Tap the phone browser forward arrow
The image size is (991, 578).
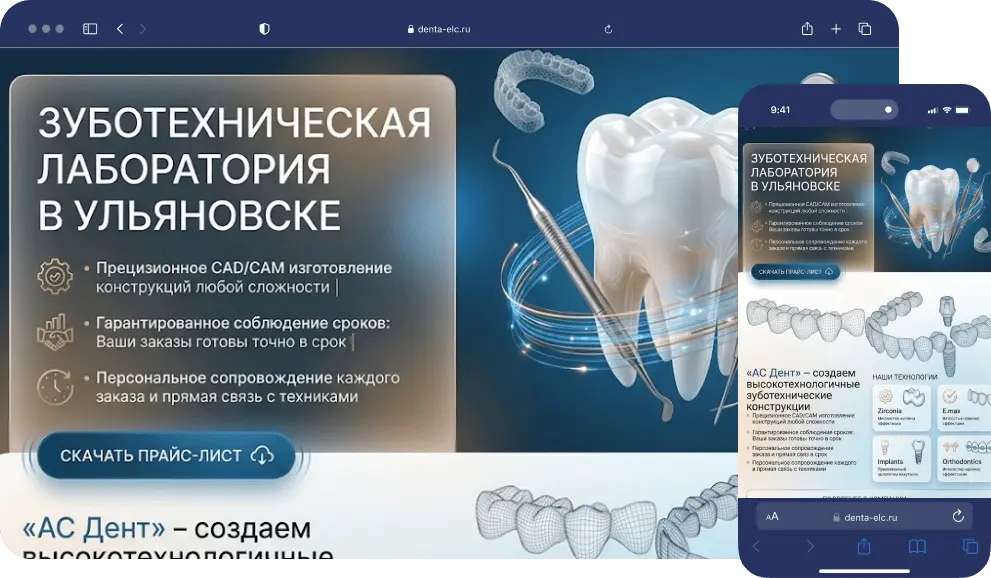[x=810, y=546]
